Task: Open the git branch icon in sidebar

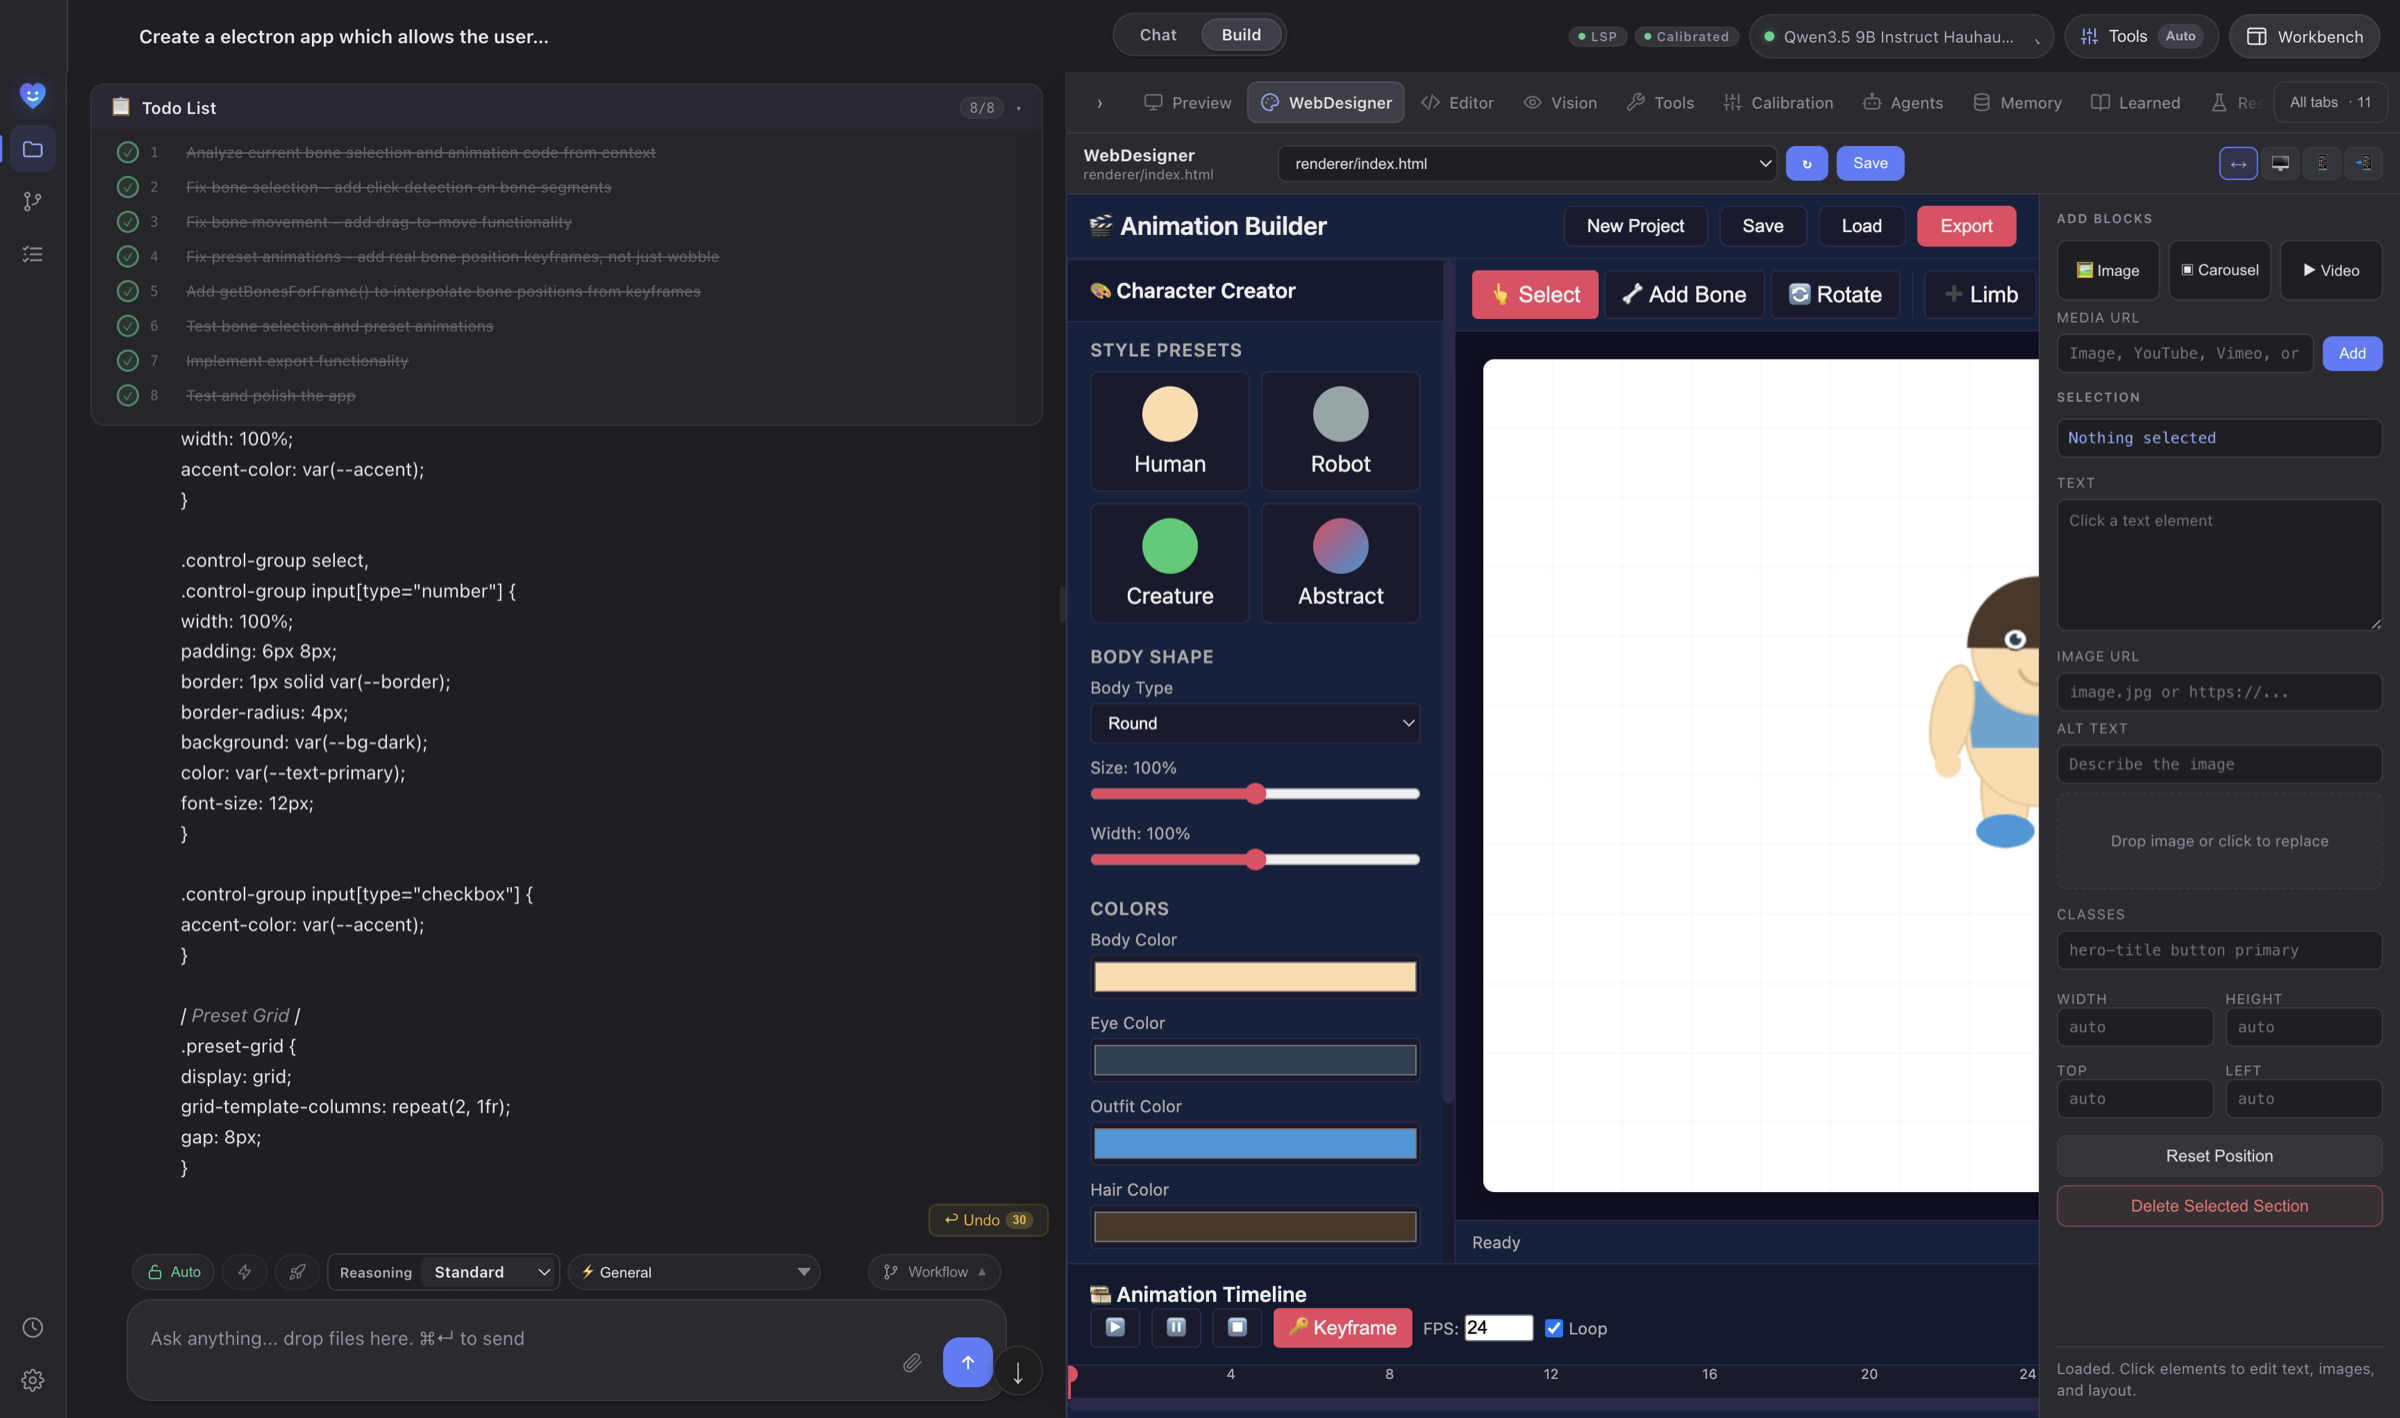Action: (x=33, y=202)
